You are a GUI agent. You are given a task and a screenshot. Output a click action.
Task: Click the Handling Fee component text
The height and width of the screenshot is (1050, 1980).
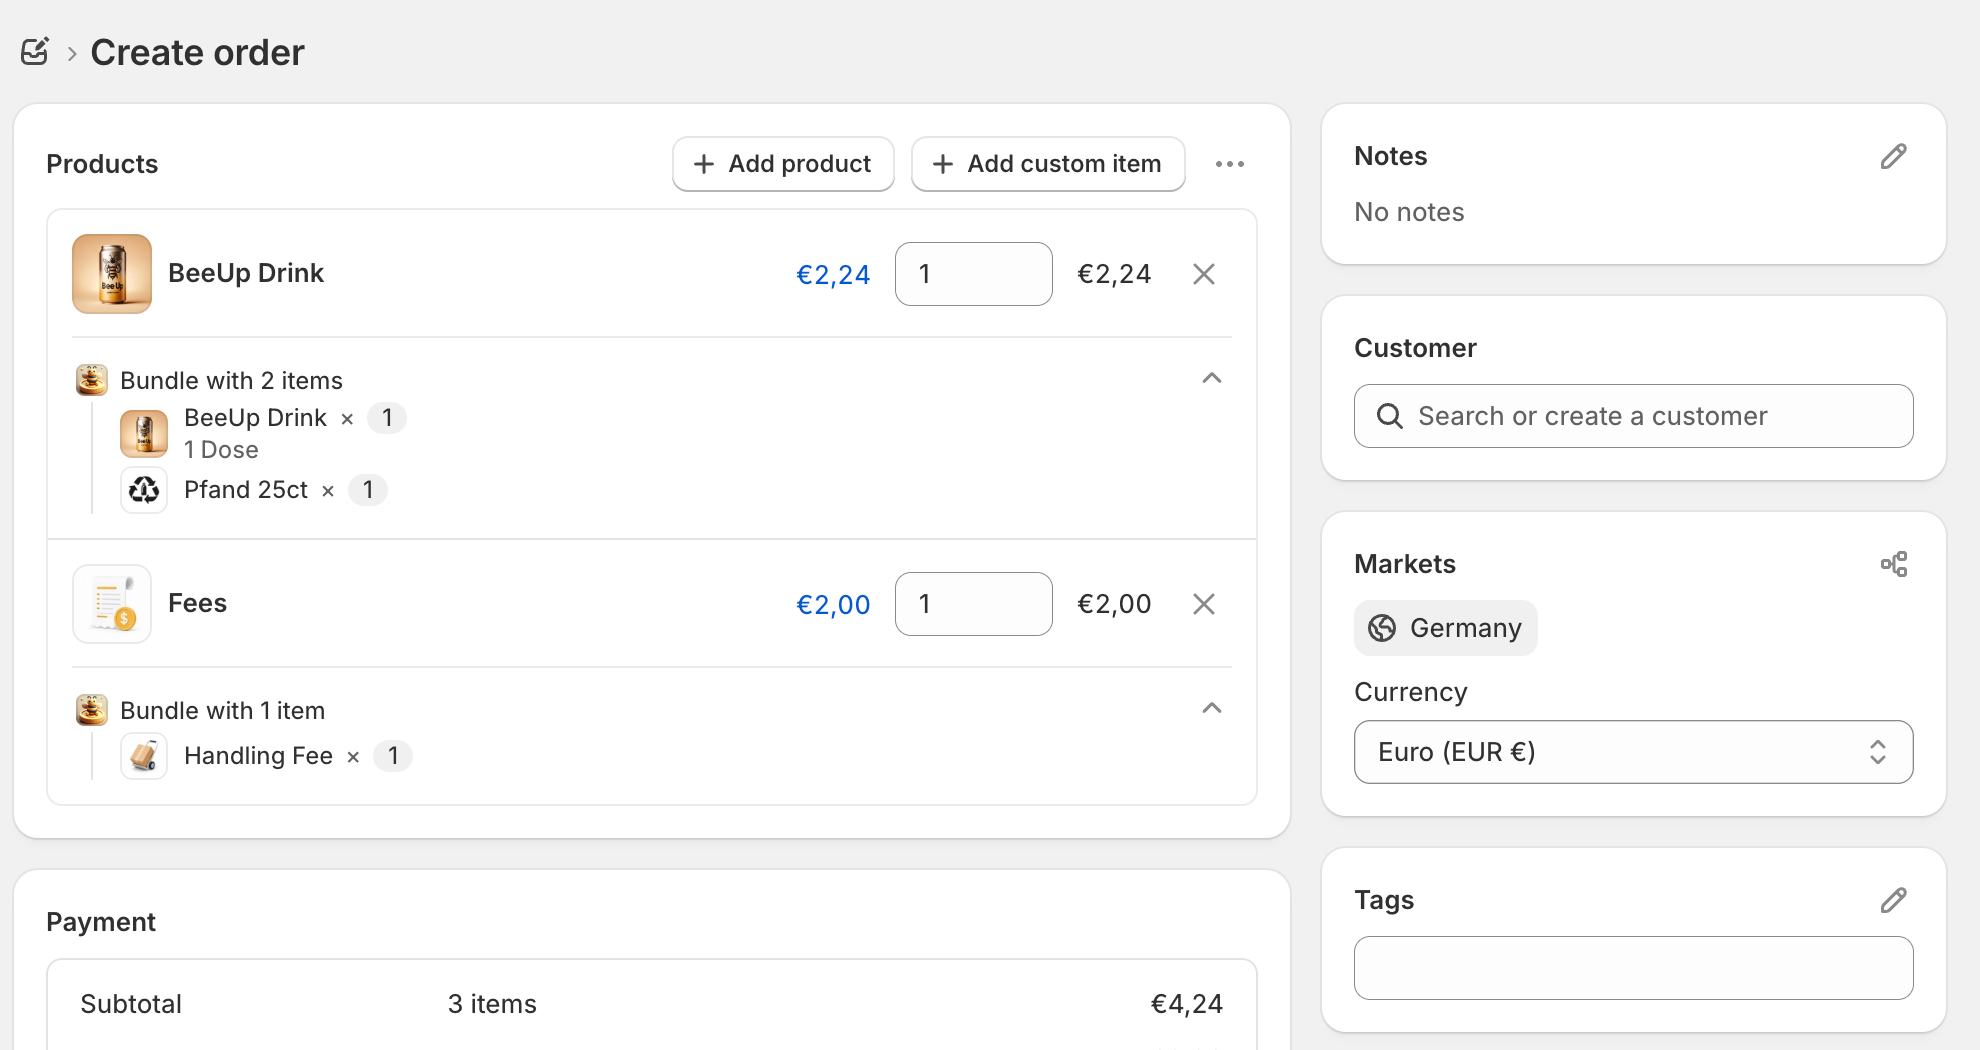[258, 756]
